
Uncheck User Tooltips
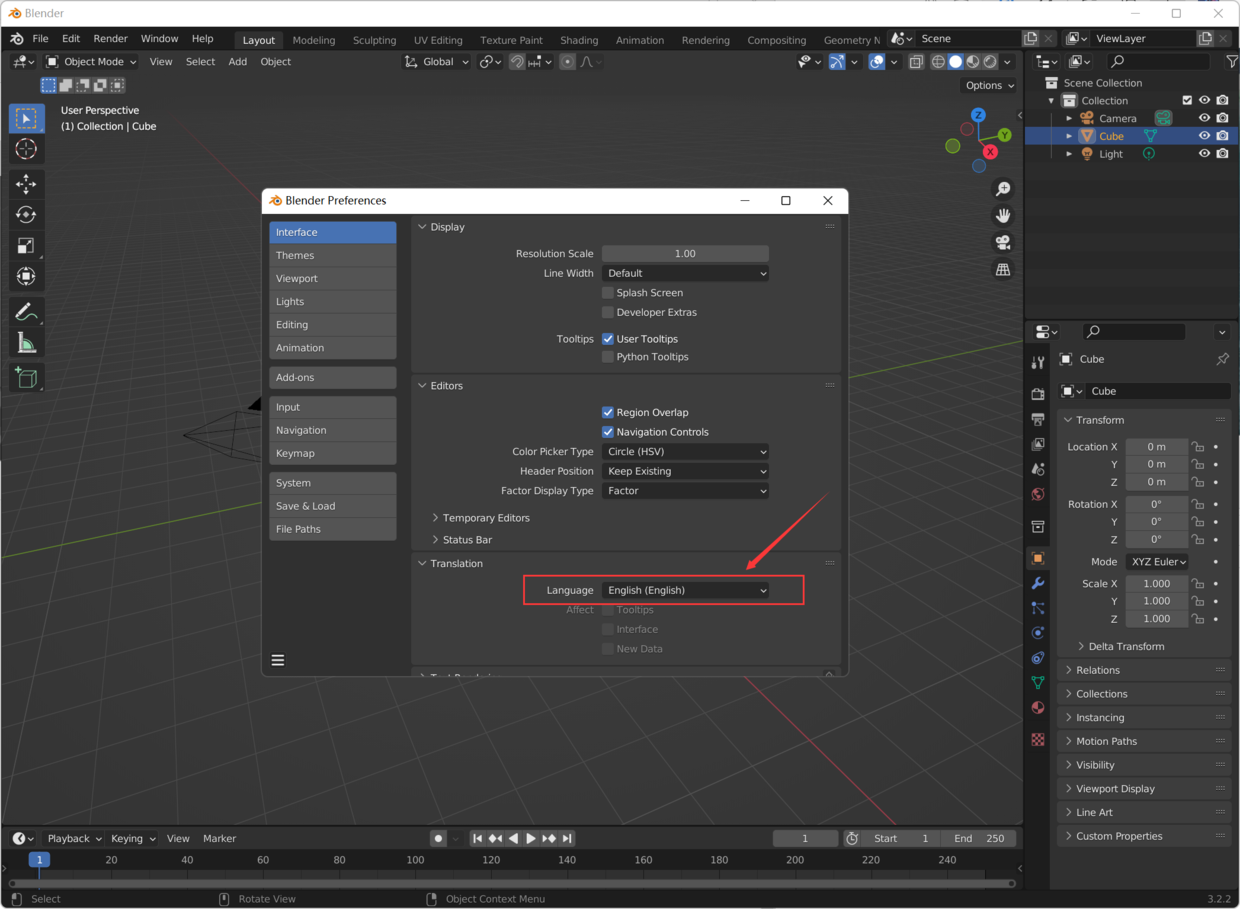(608, 339)
